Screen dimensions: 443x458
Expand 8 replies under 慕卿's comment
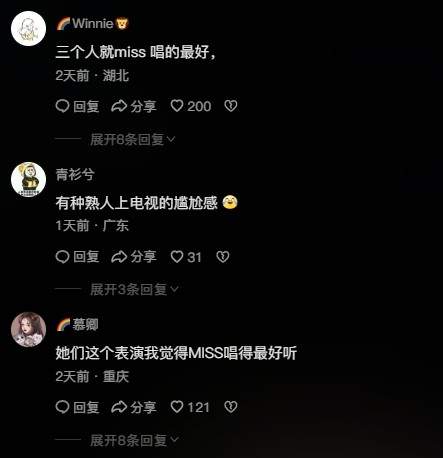pos(134,440)
